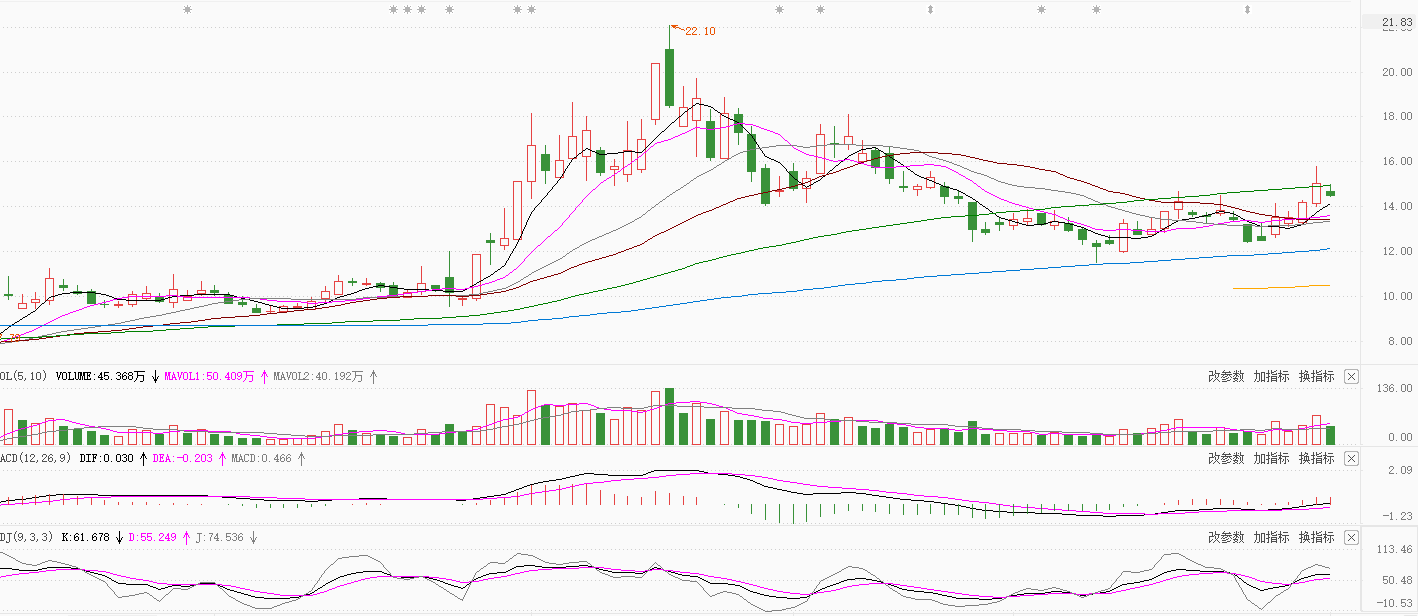Click 改参数 in the KDJ panel

(1226, 538)
